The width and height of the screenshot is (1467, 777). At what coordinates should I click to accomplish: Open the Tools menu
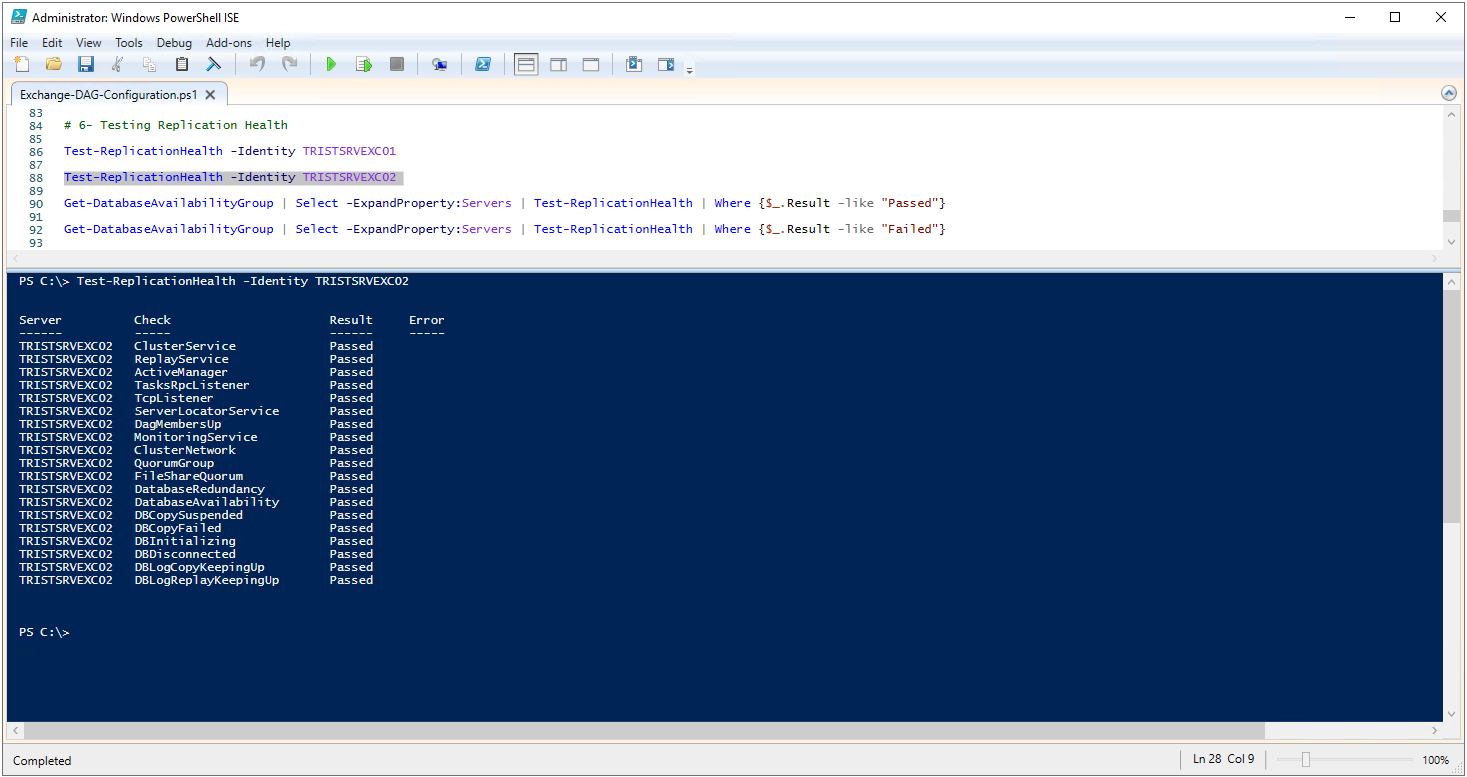pyautogui.click(x=129, y=43)
